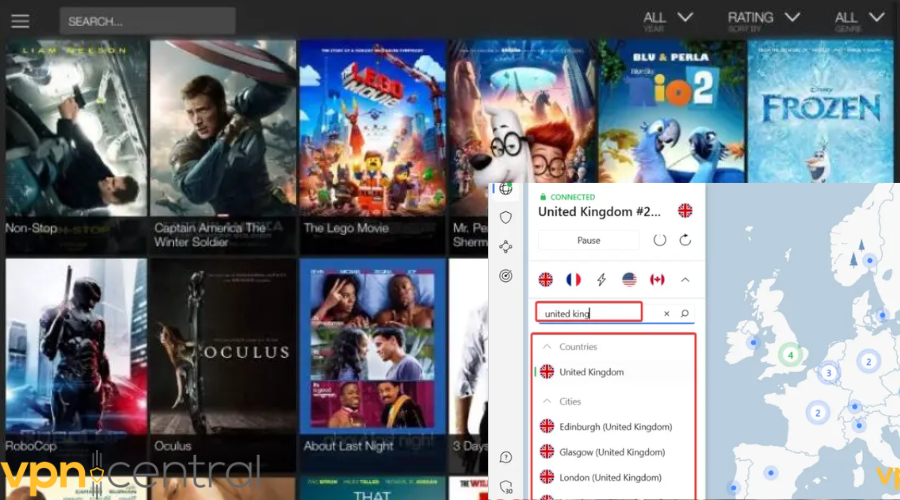Click the movie SEARCH field
This screenshot has width=900, height=500.
[x=147, y=21]
